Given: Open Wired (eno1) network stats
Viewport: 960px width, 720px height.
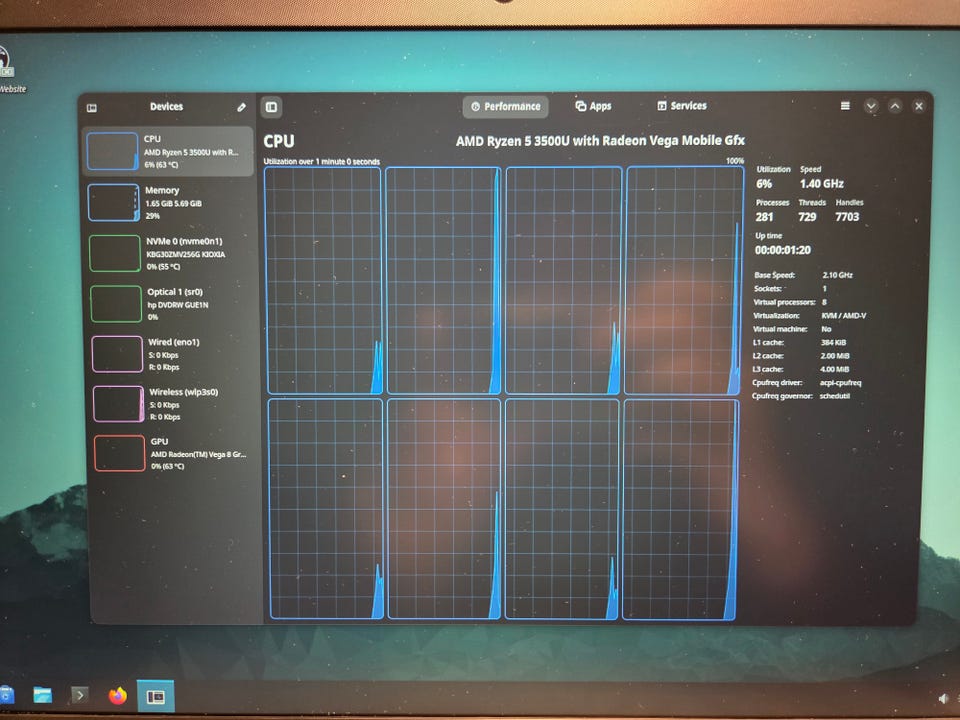Looking at the screenshot, I should tap(171, 354).
